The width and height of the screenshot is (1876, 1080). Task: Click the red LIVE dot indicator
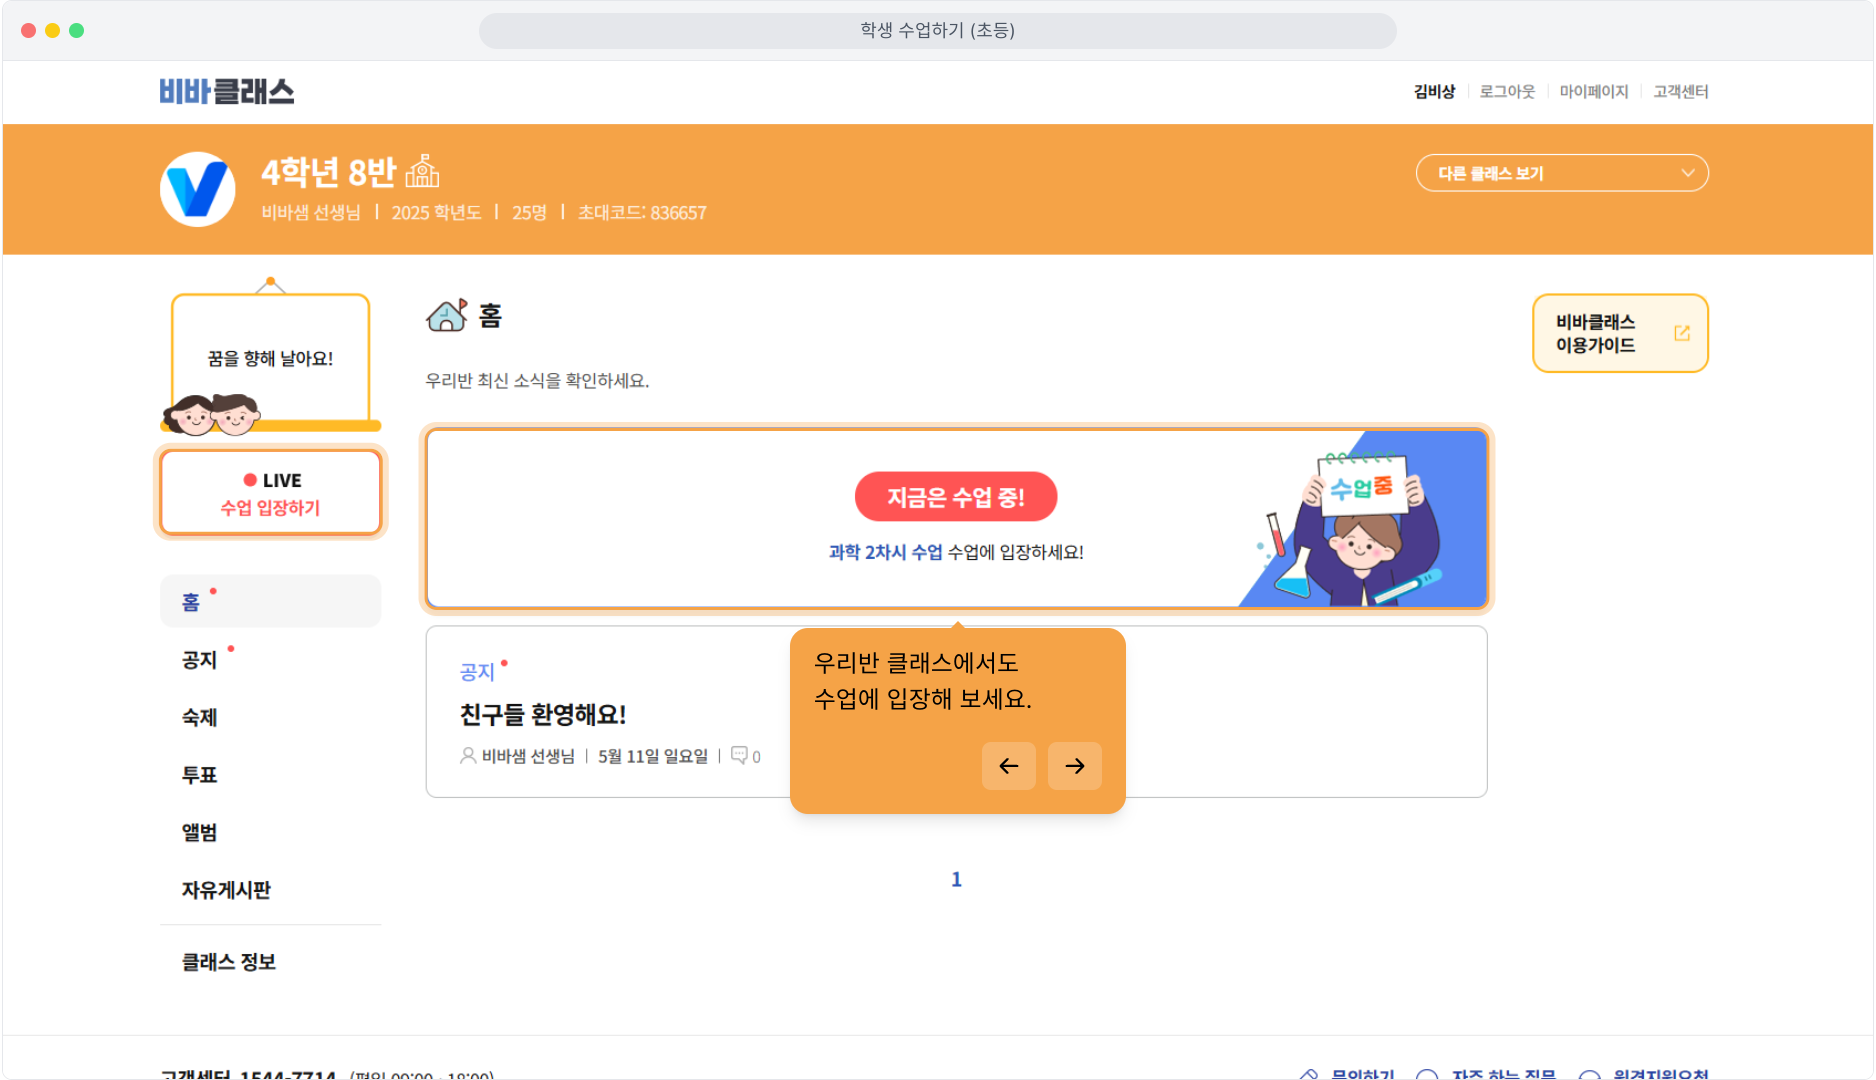coord(250,480)
